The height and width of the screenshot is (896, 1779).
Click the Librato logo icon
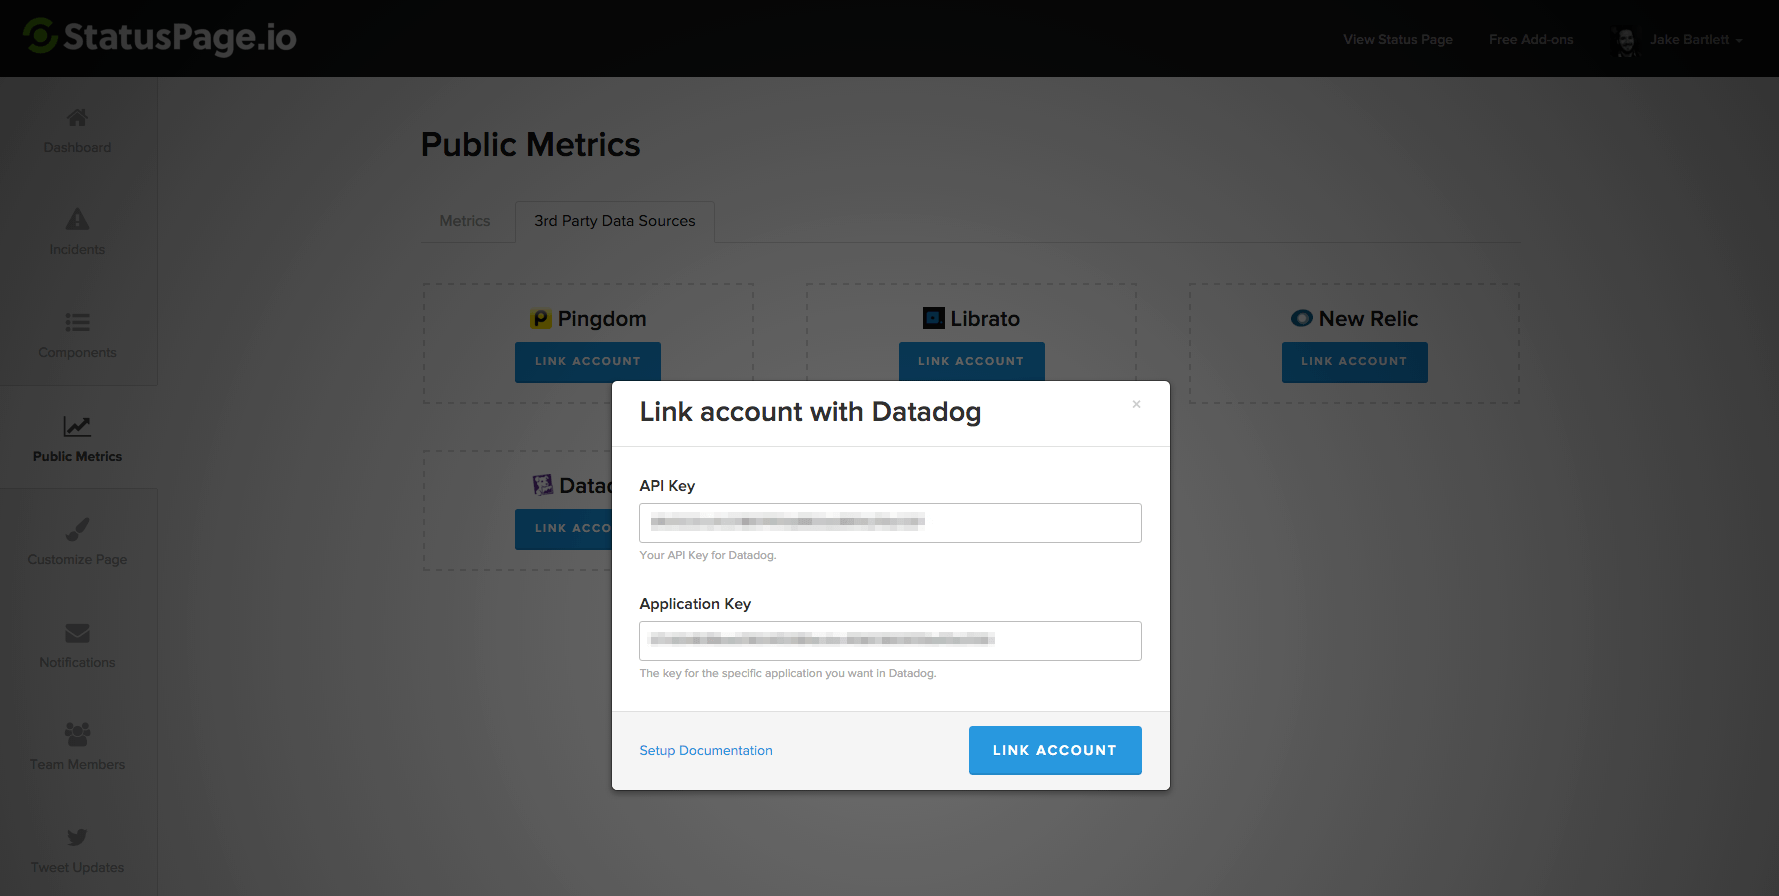[x=934, y=318]
